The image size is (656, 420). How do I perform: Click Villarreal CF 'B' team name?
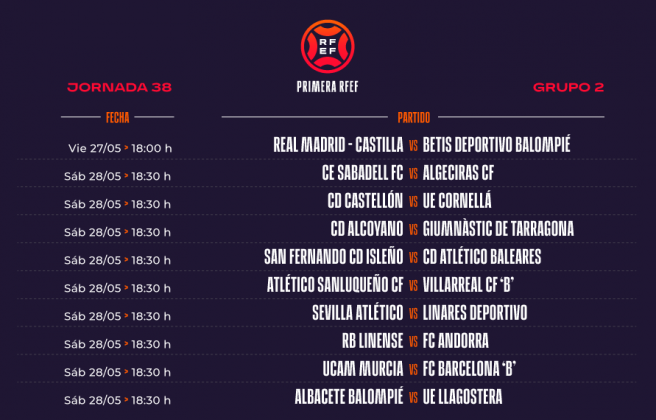(475, 285)
